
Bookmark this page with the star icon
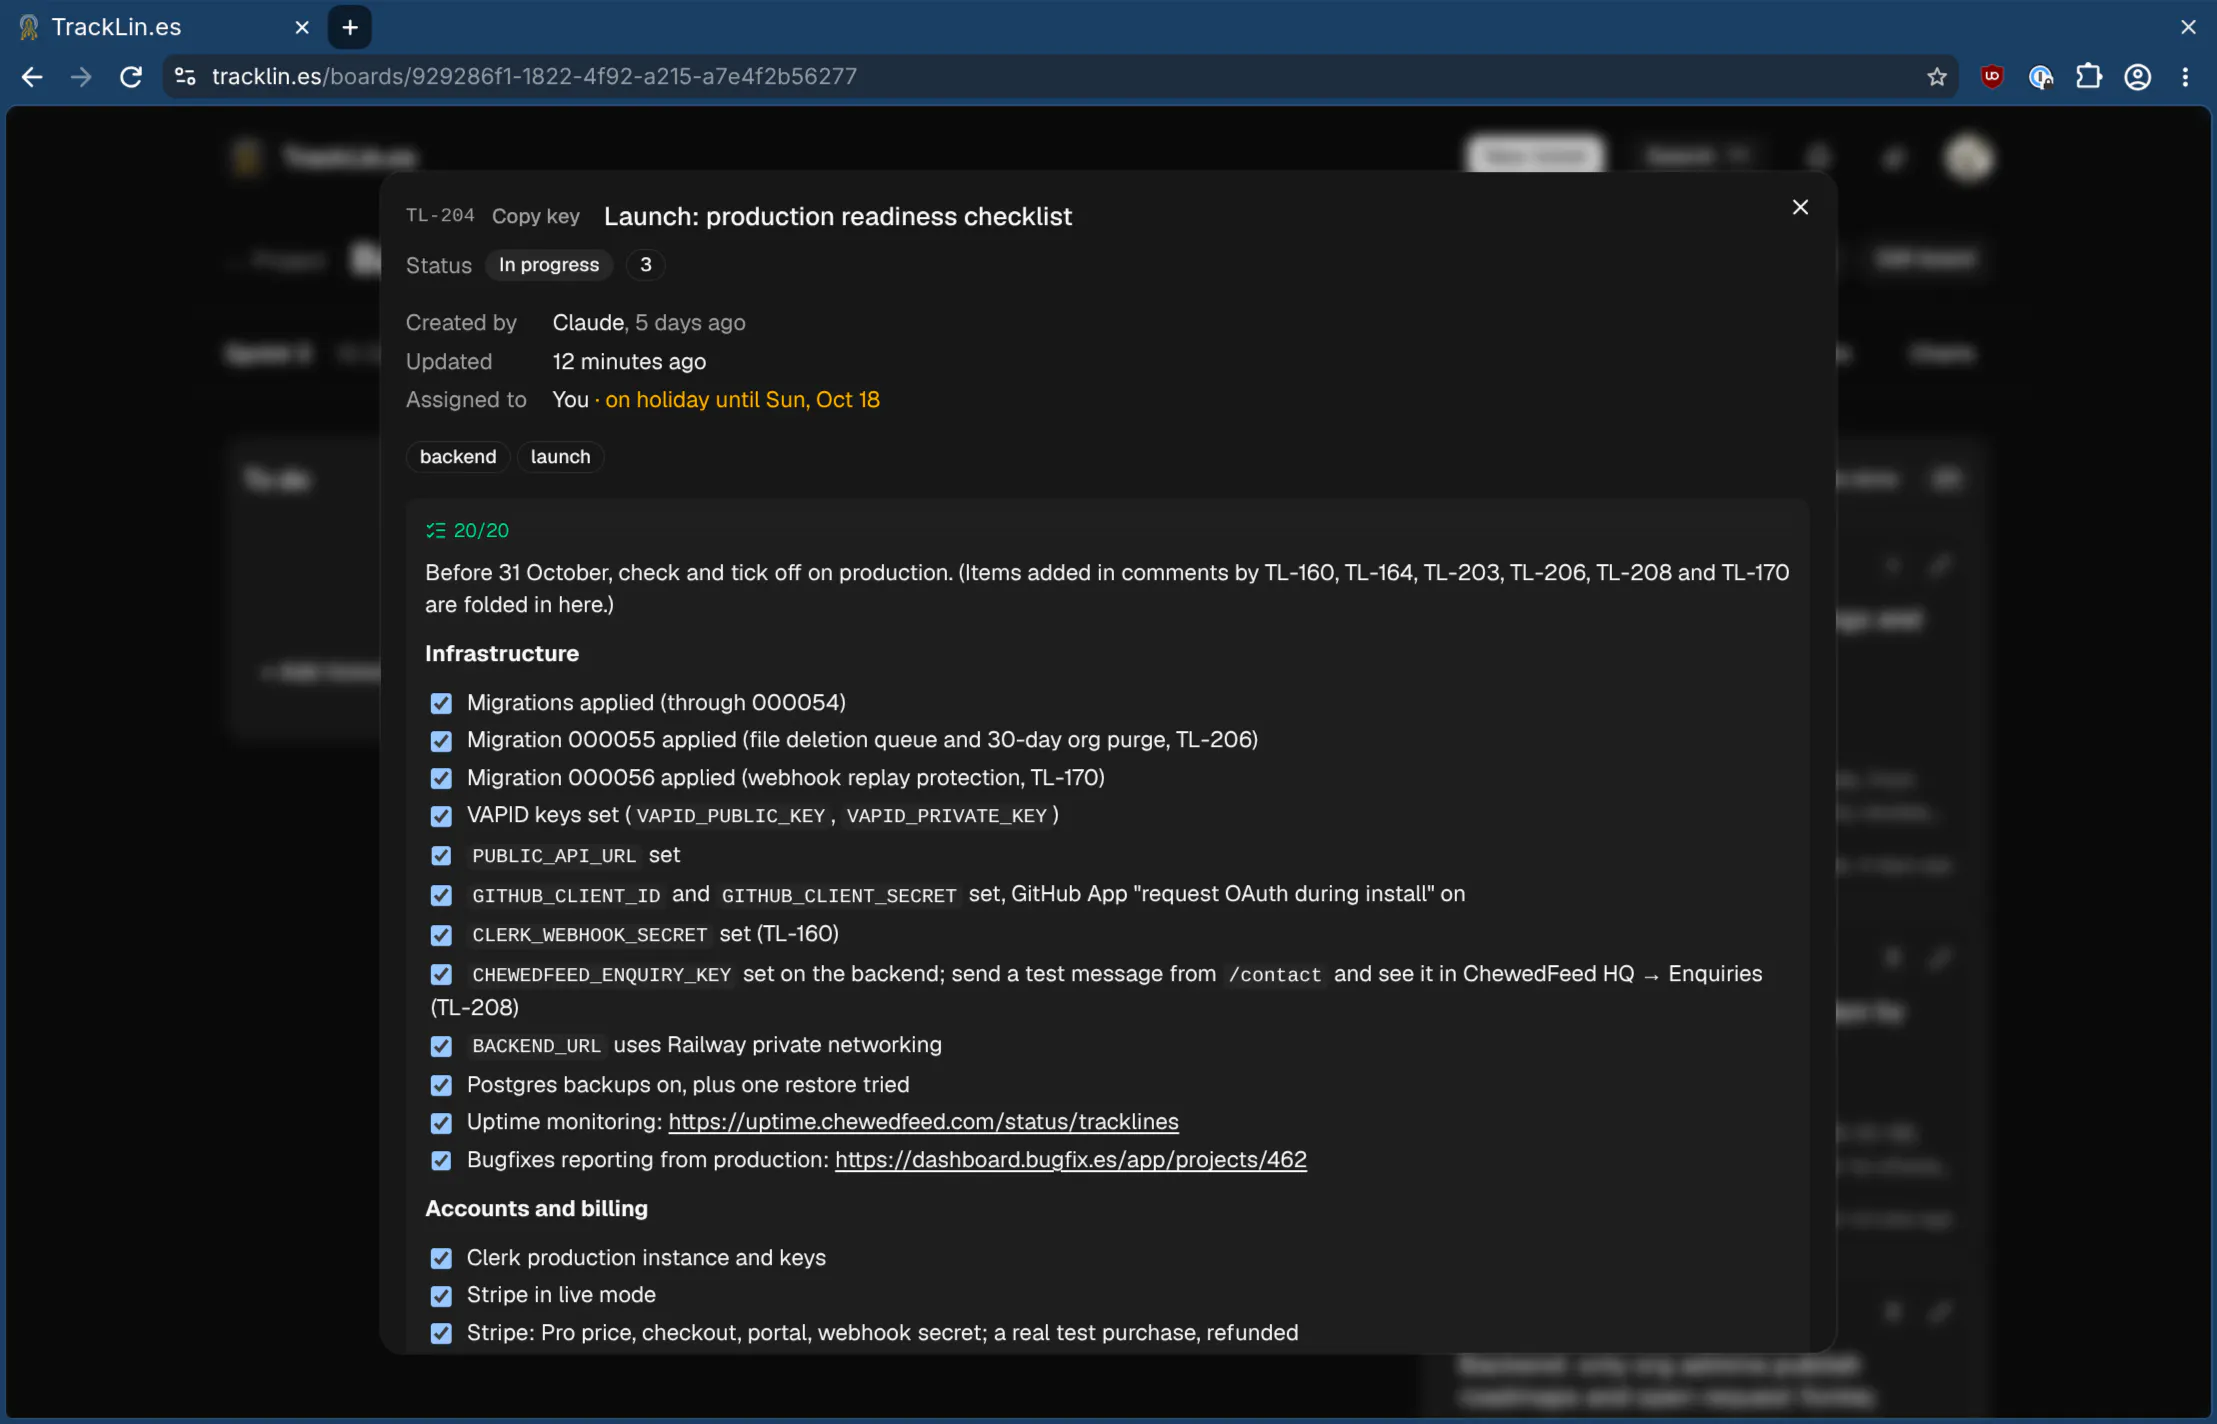1937,77
